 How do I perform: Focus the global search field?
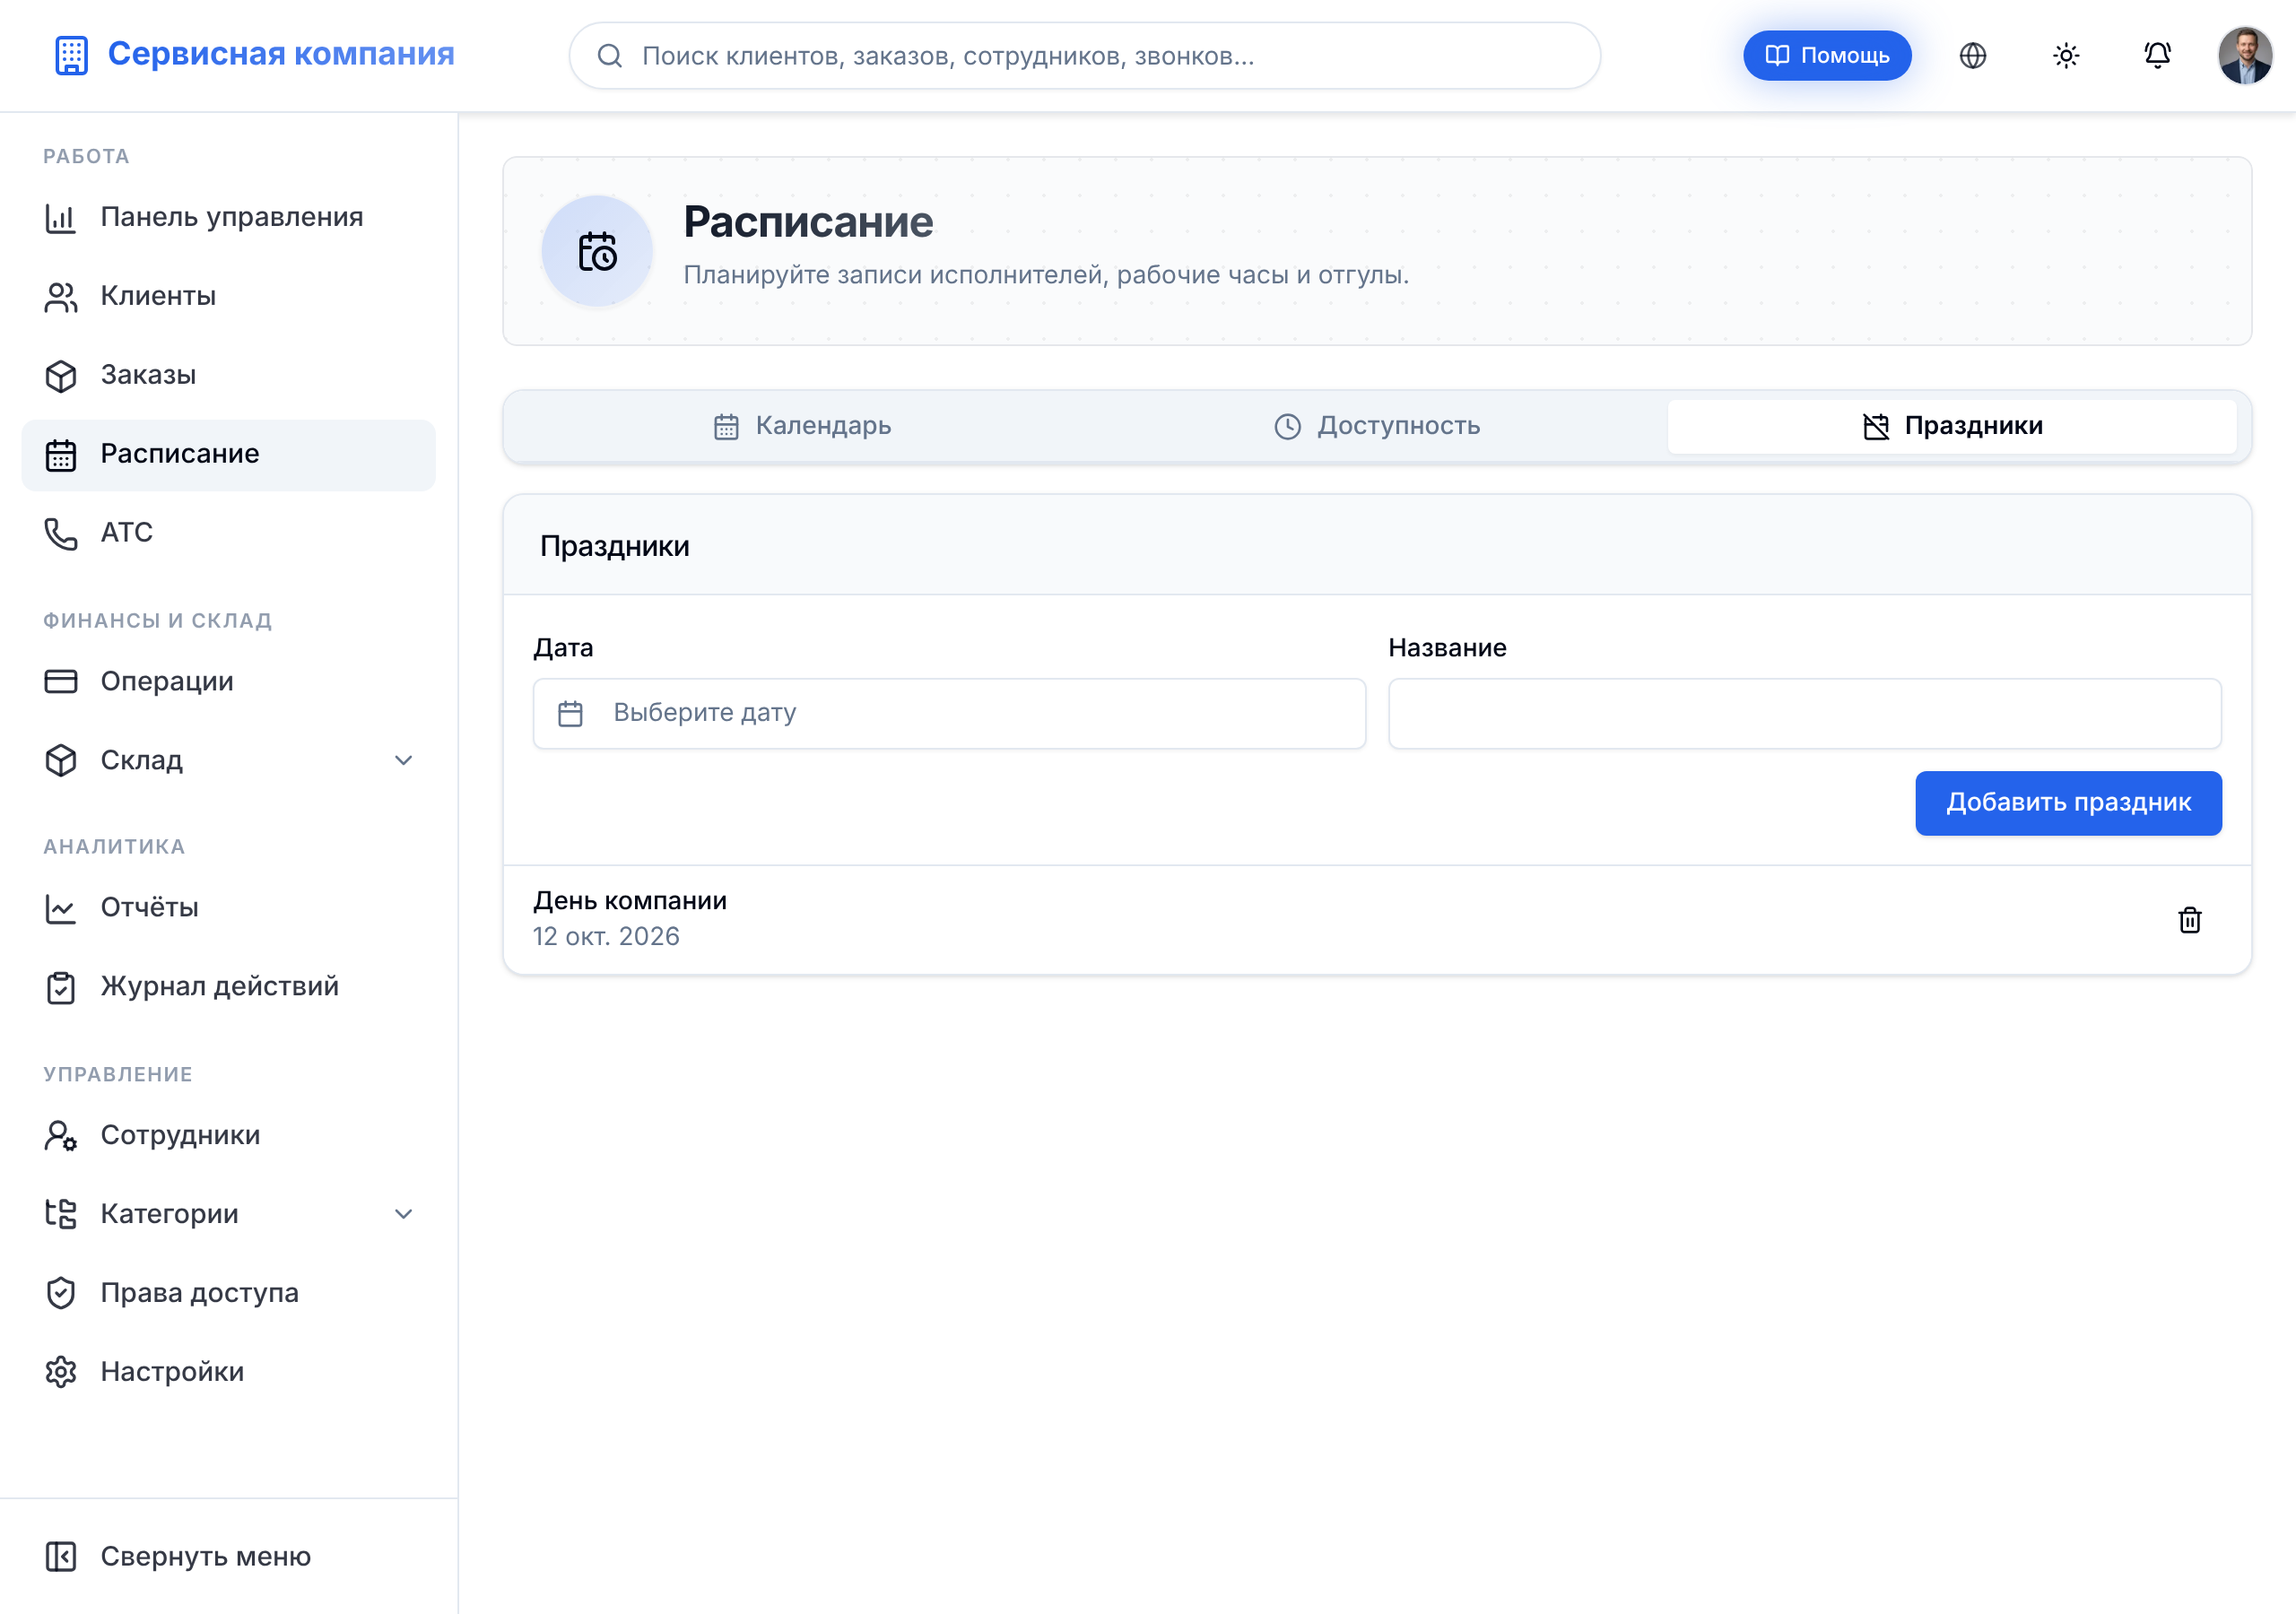click(x=1084, y=56)
